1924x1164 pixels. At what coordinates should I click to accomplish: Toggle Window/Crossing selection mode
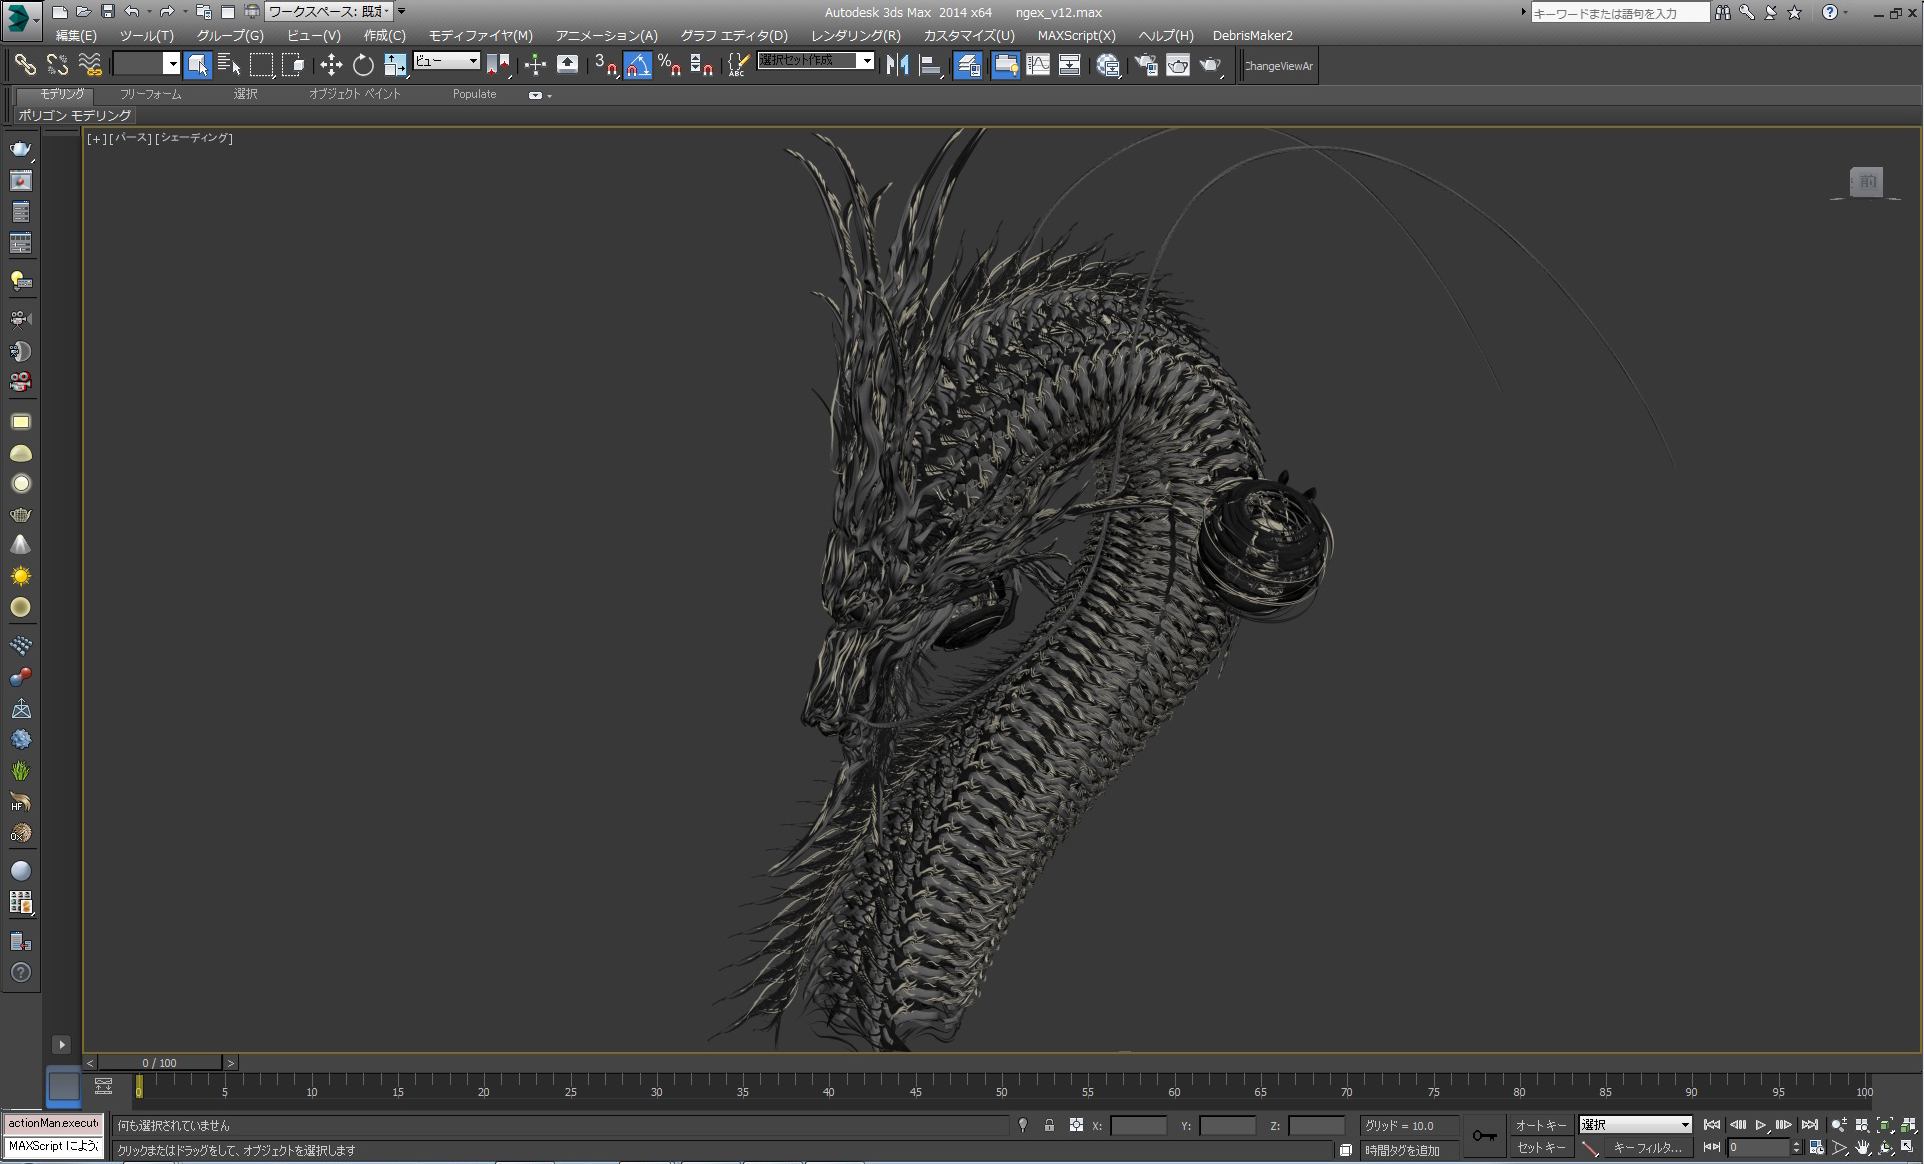point(294,65)
